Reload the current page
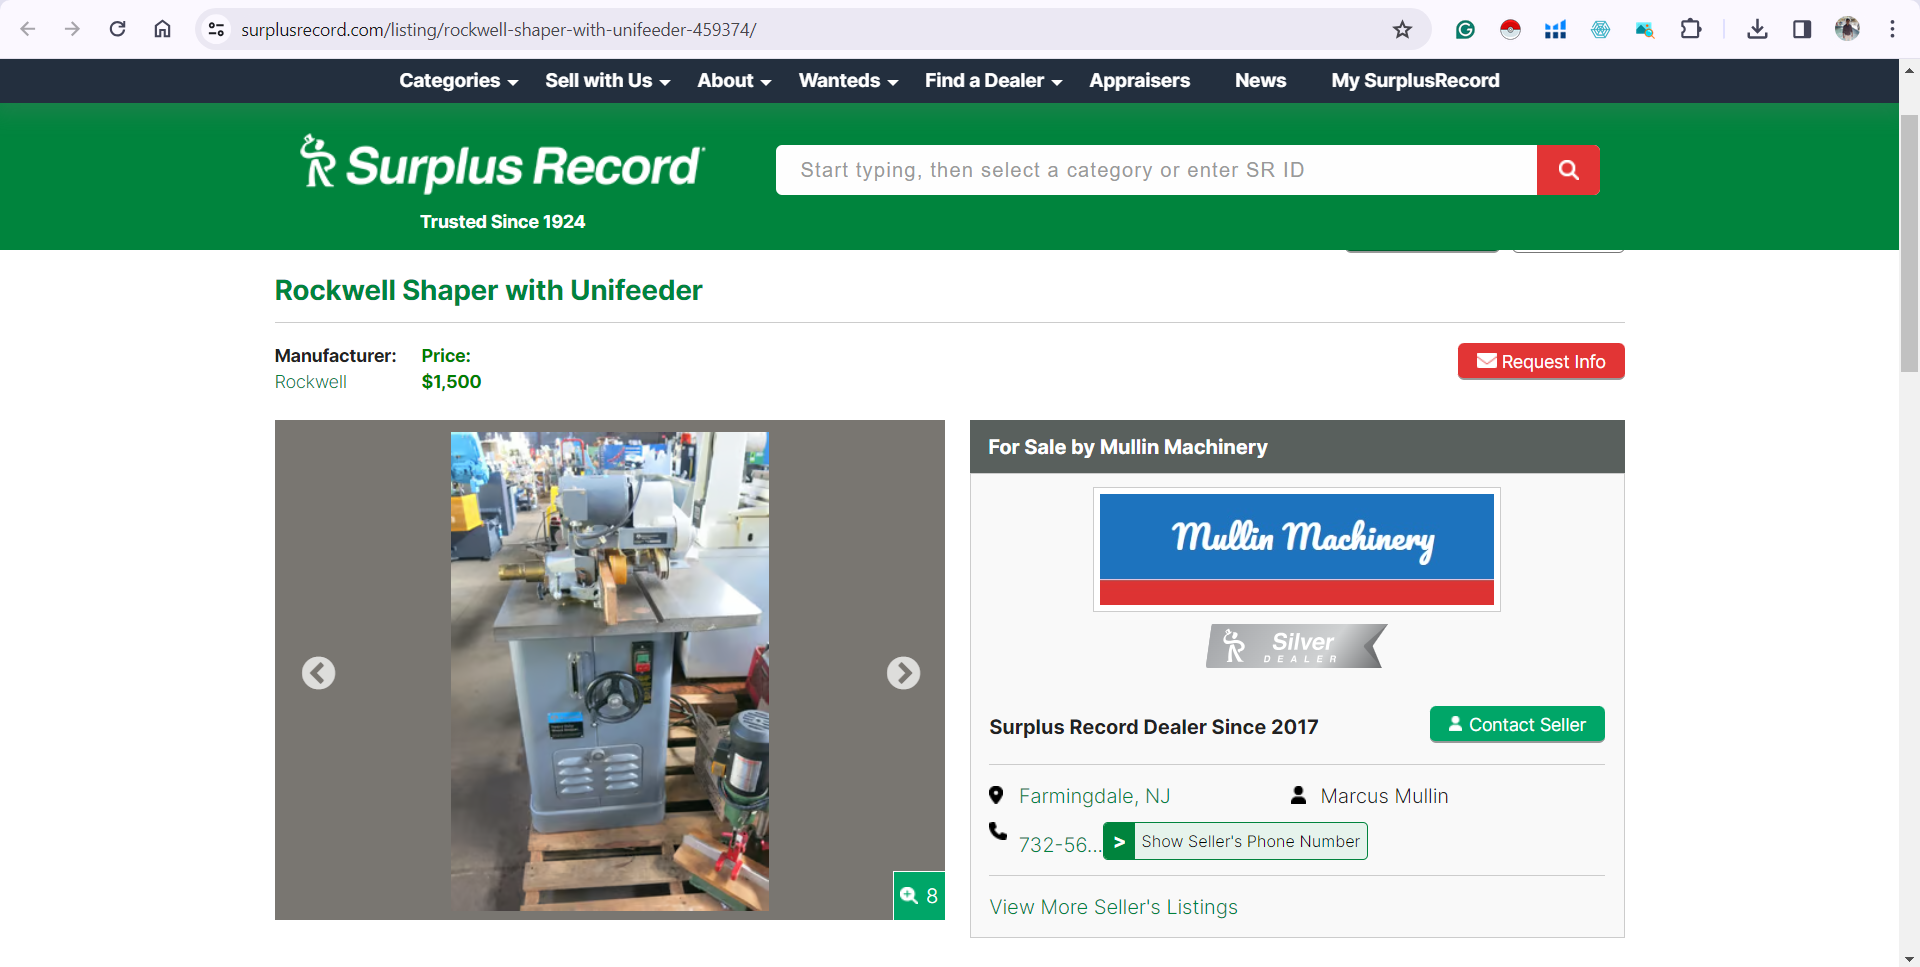 click(117, 29)
